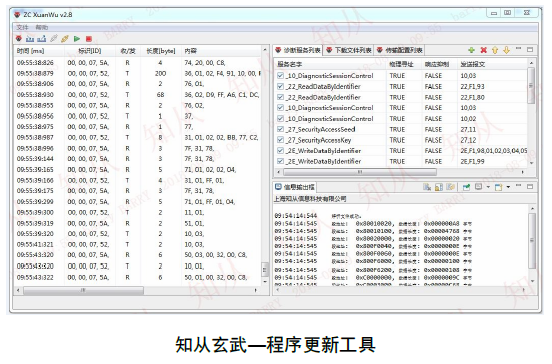Click the first blue device connect icon

coord(30,38)
